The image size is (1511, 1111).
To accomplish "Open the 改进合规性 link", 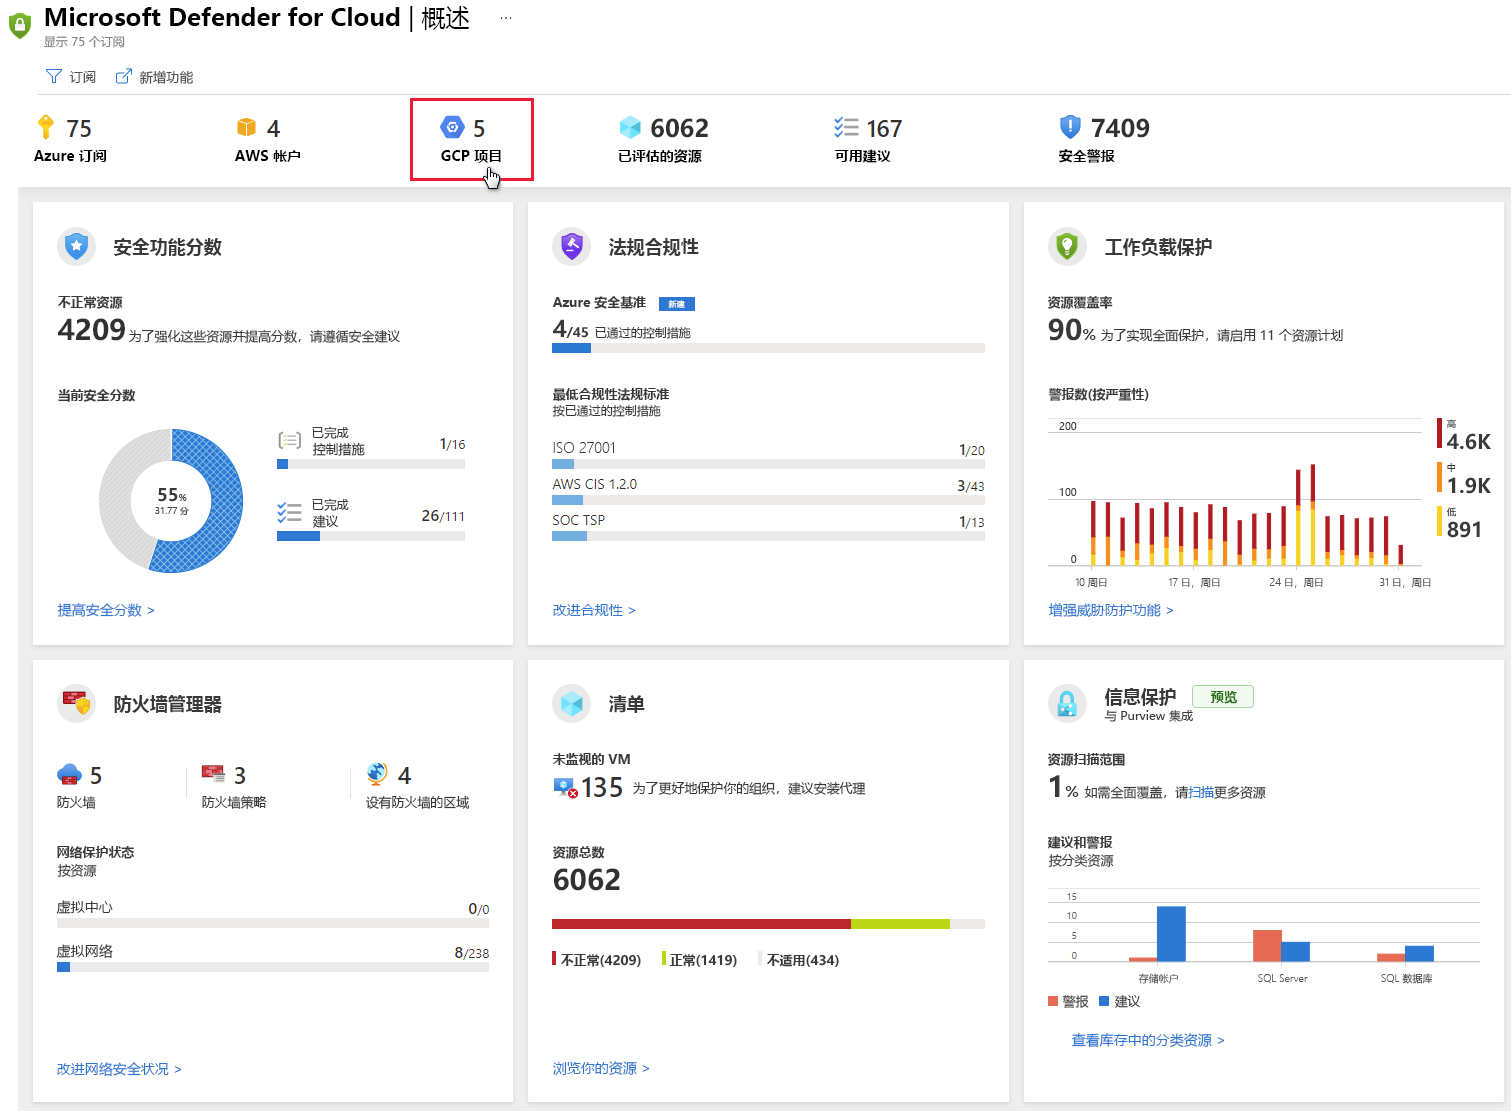I will (594, 610).
